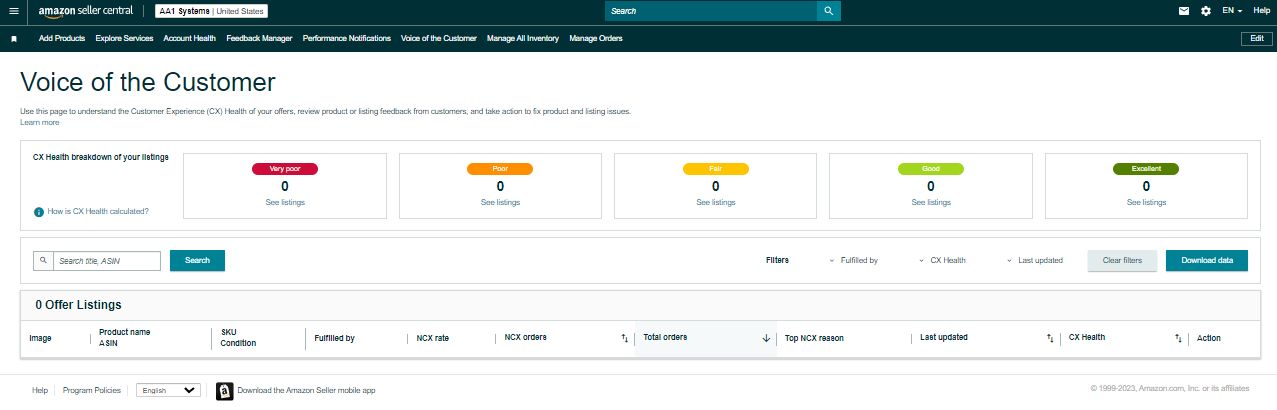Sort by Last updated arrows
Image resolution: width=1277 pixels, height=410 pixels.
coord(1050,338)
